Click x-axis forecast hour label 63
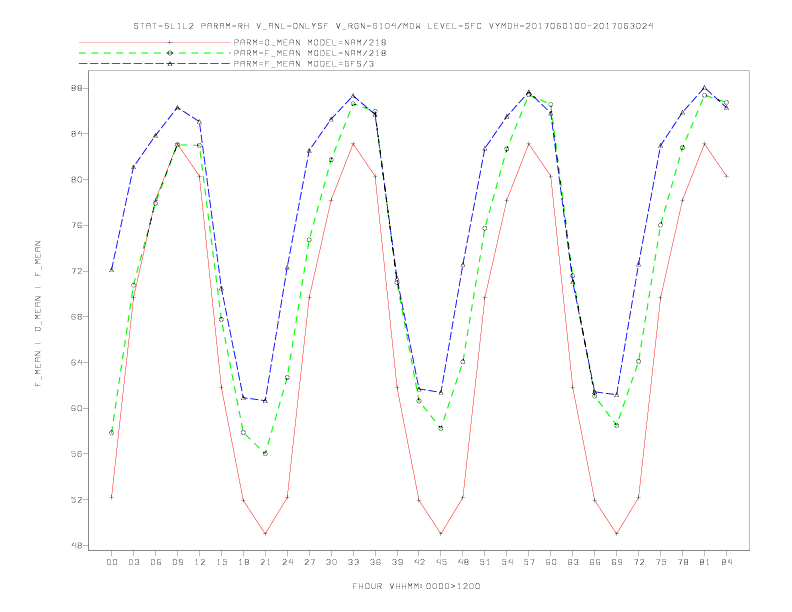 click(573, 562)
